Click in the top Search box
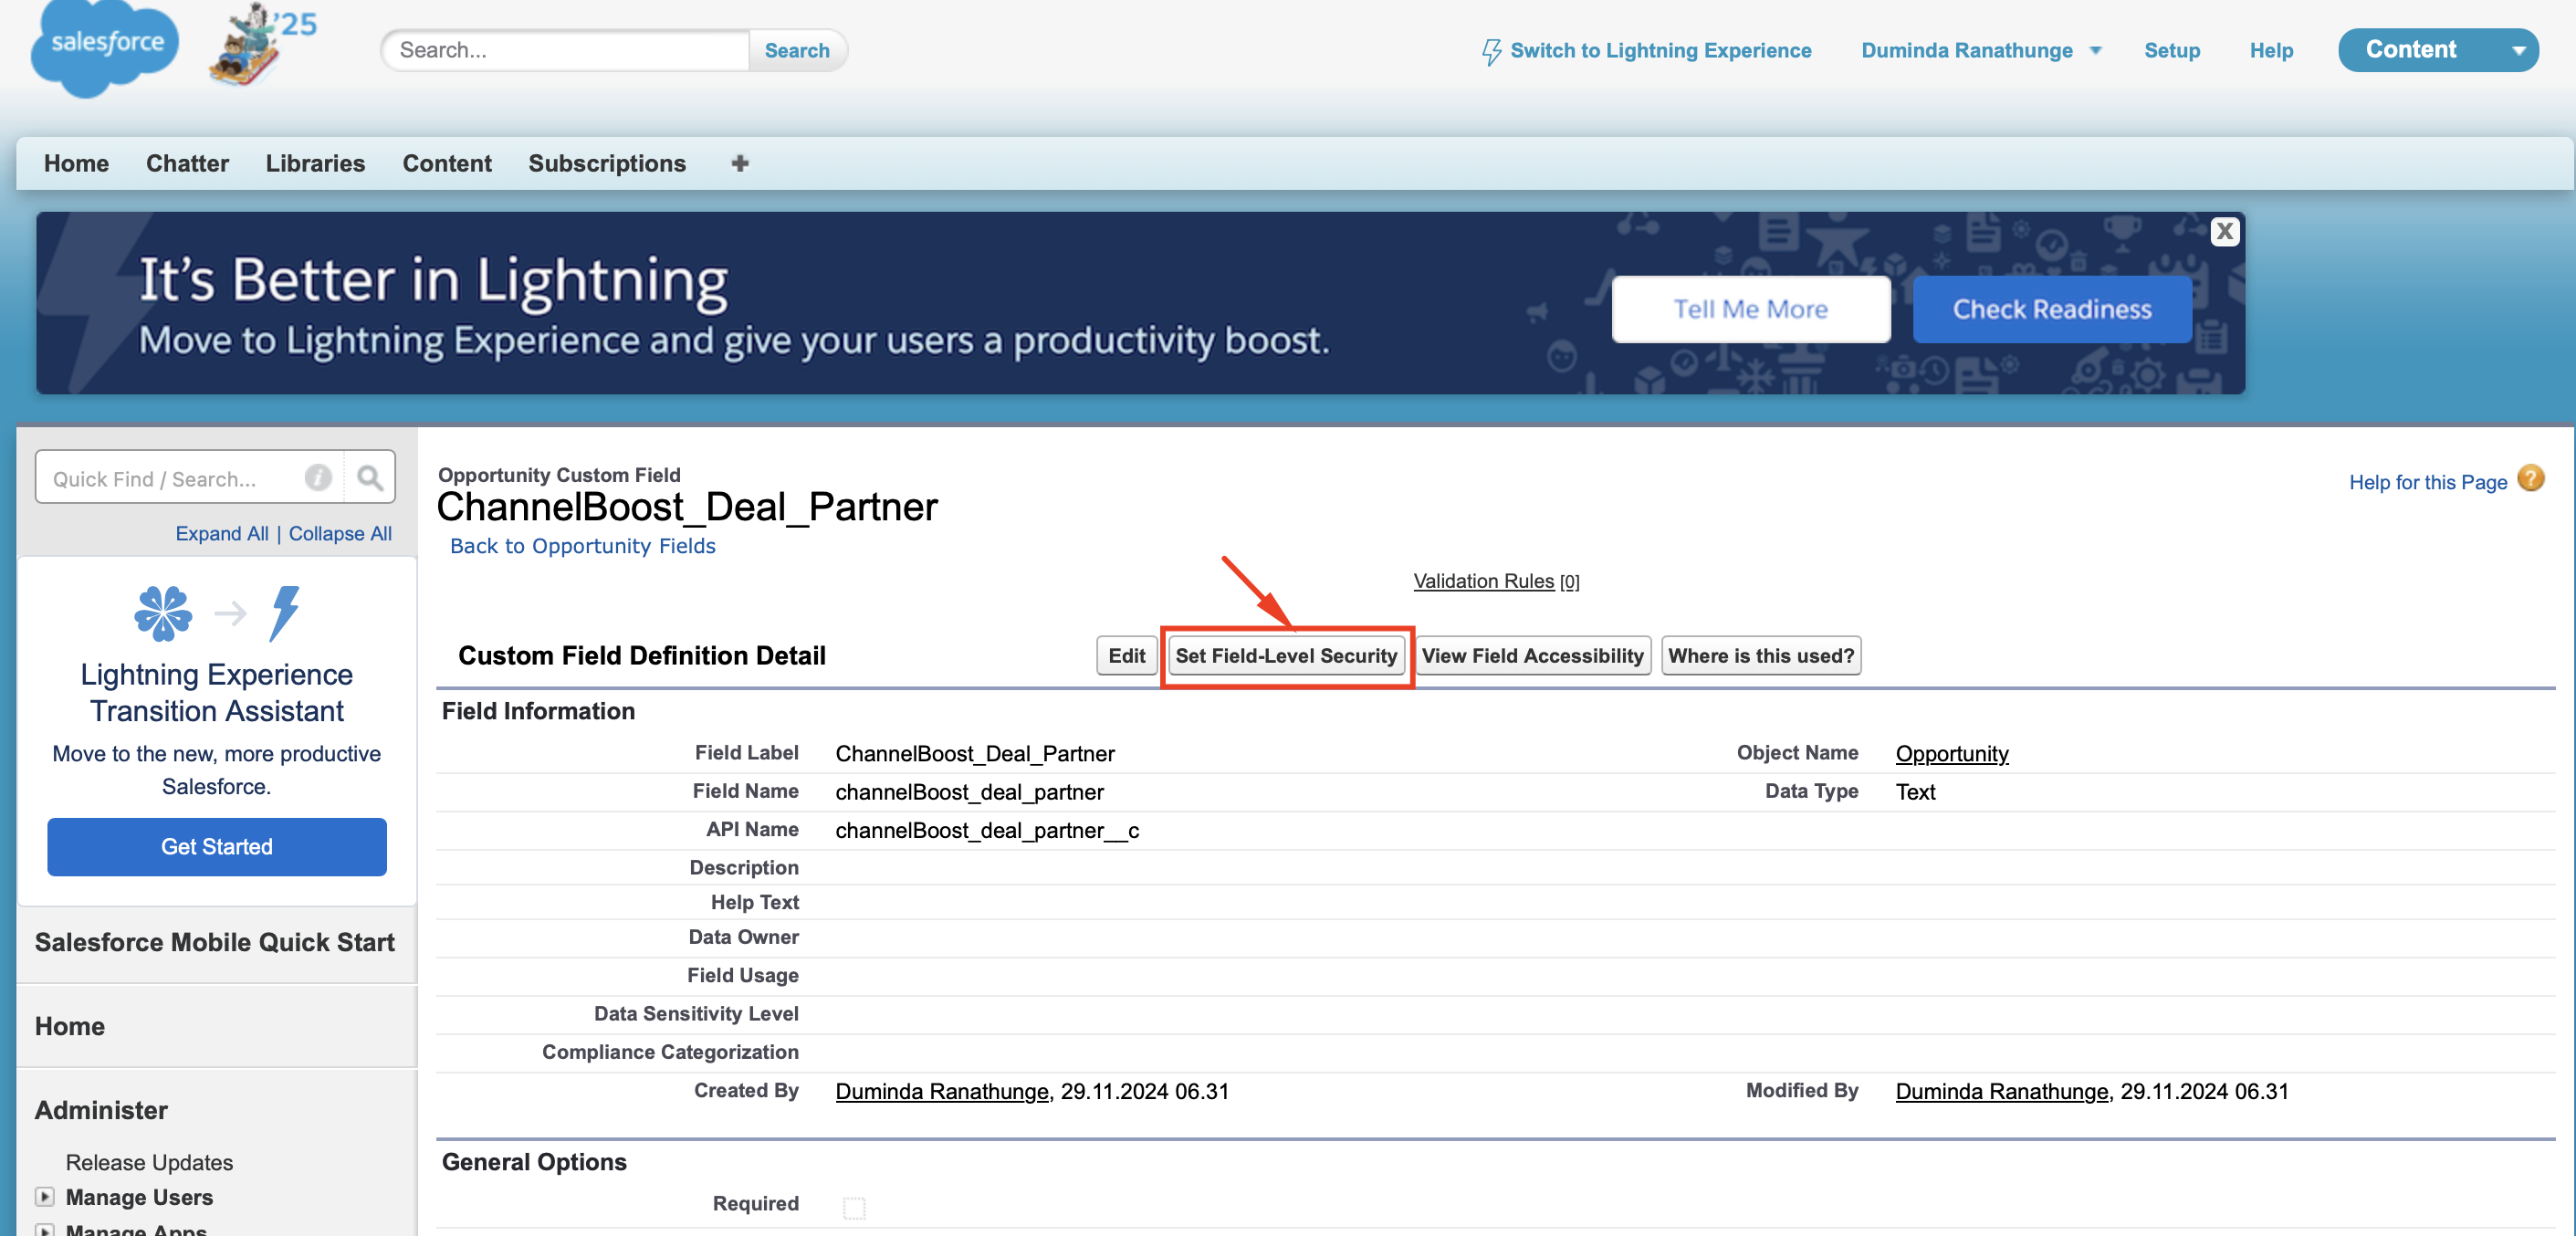This screenshot has height=1236, width=2576. coord(565,51)
